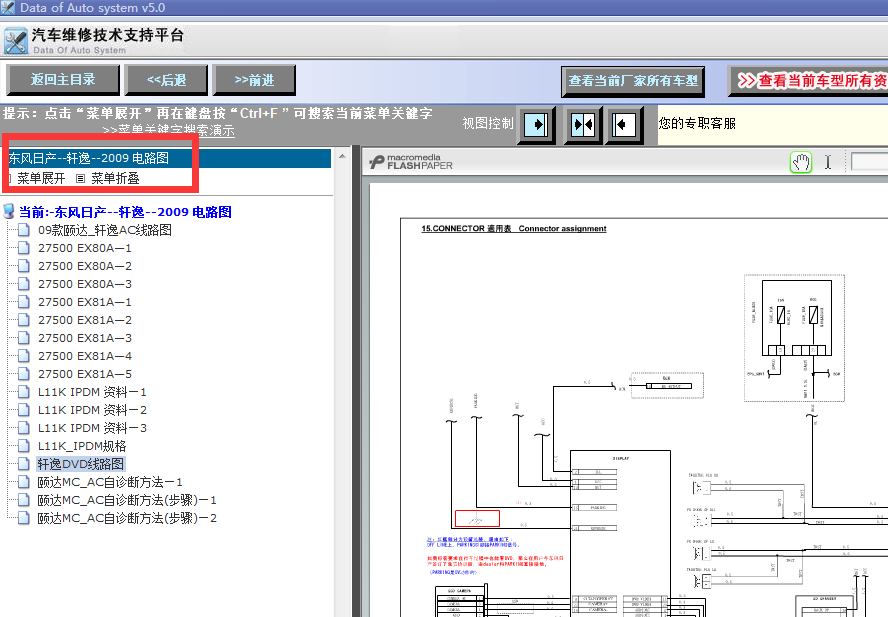
Task: Open 09款颐达_轩逸AC线路图
Action: click(105, 230)
